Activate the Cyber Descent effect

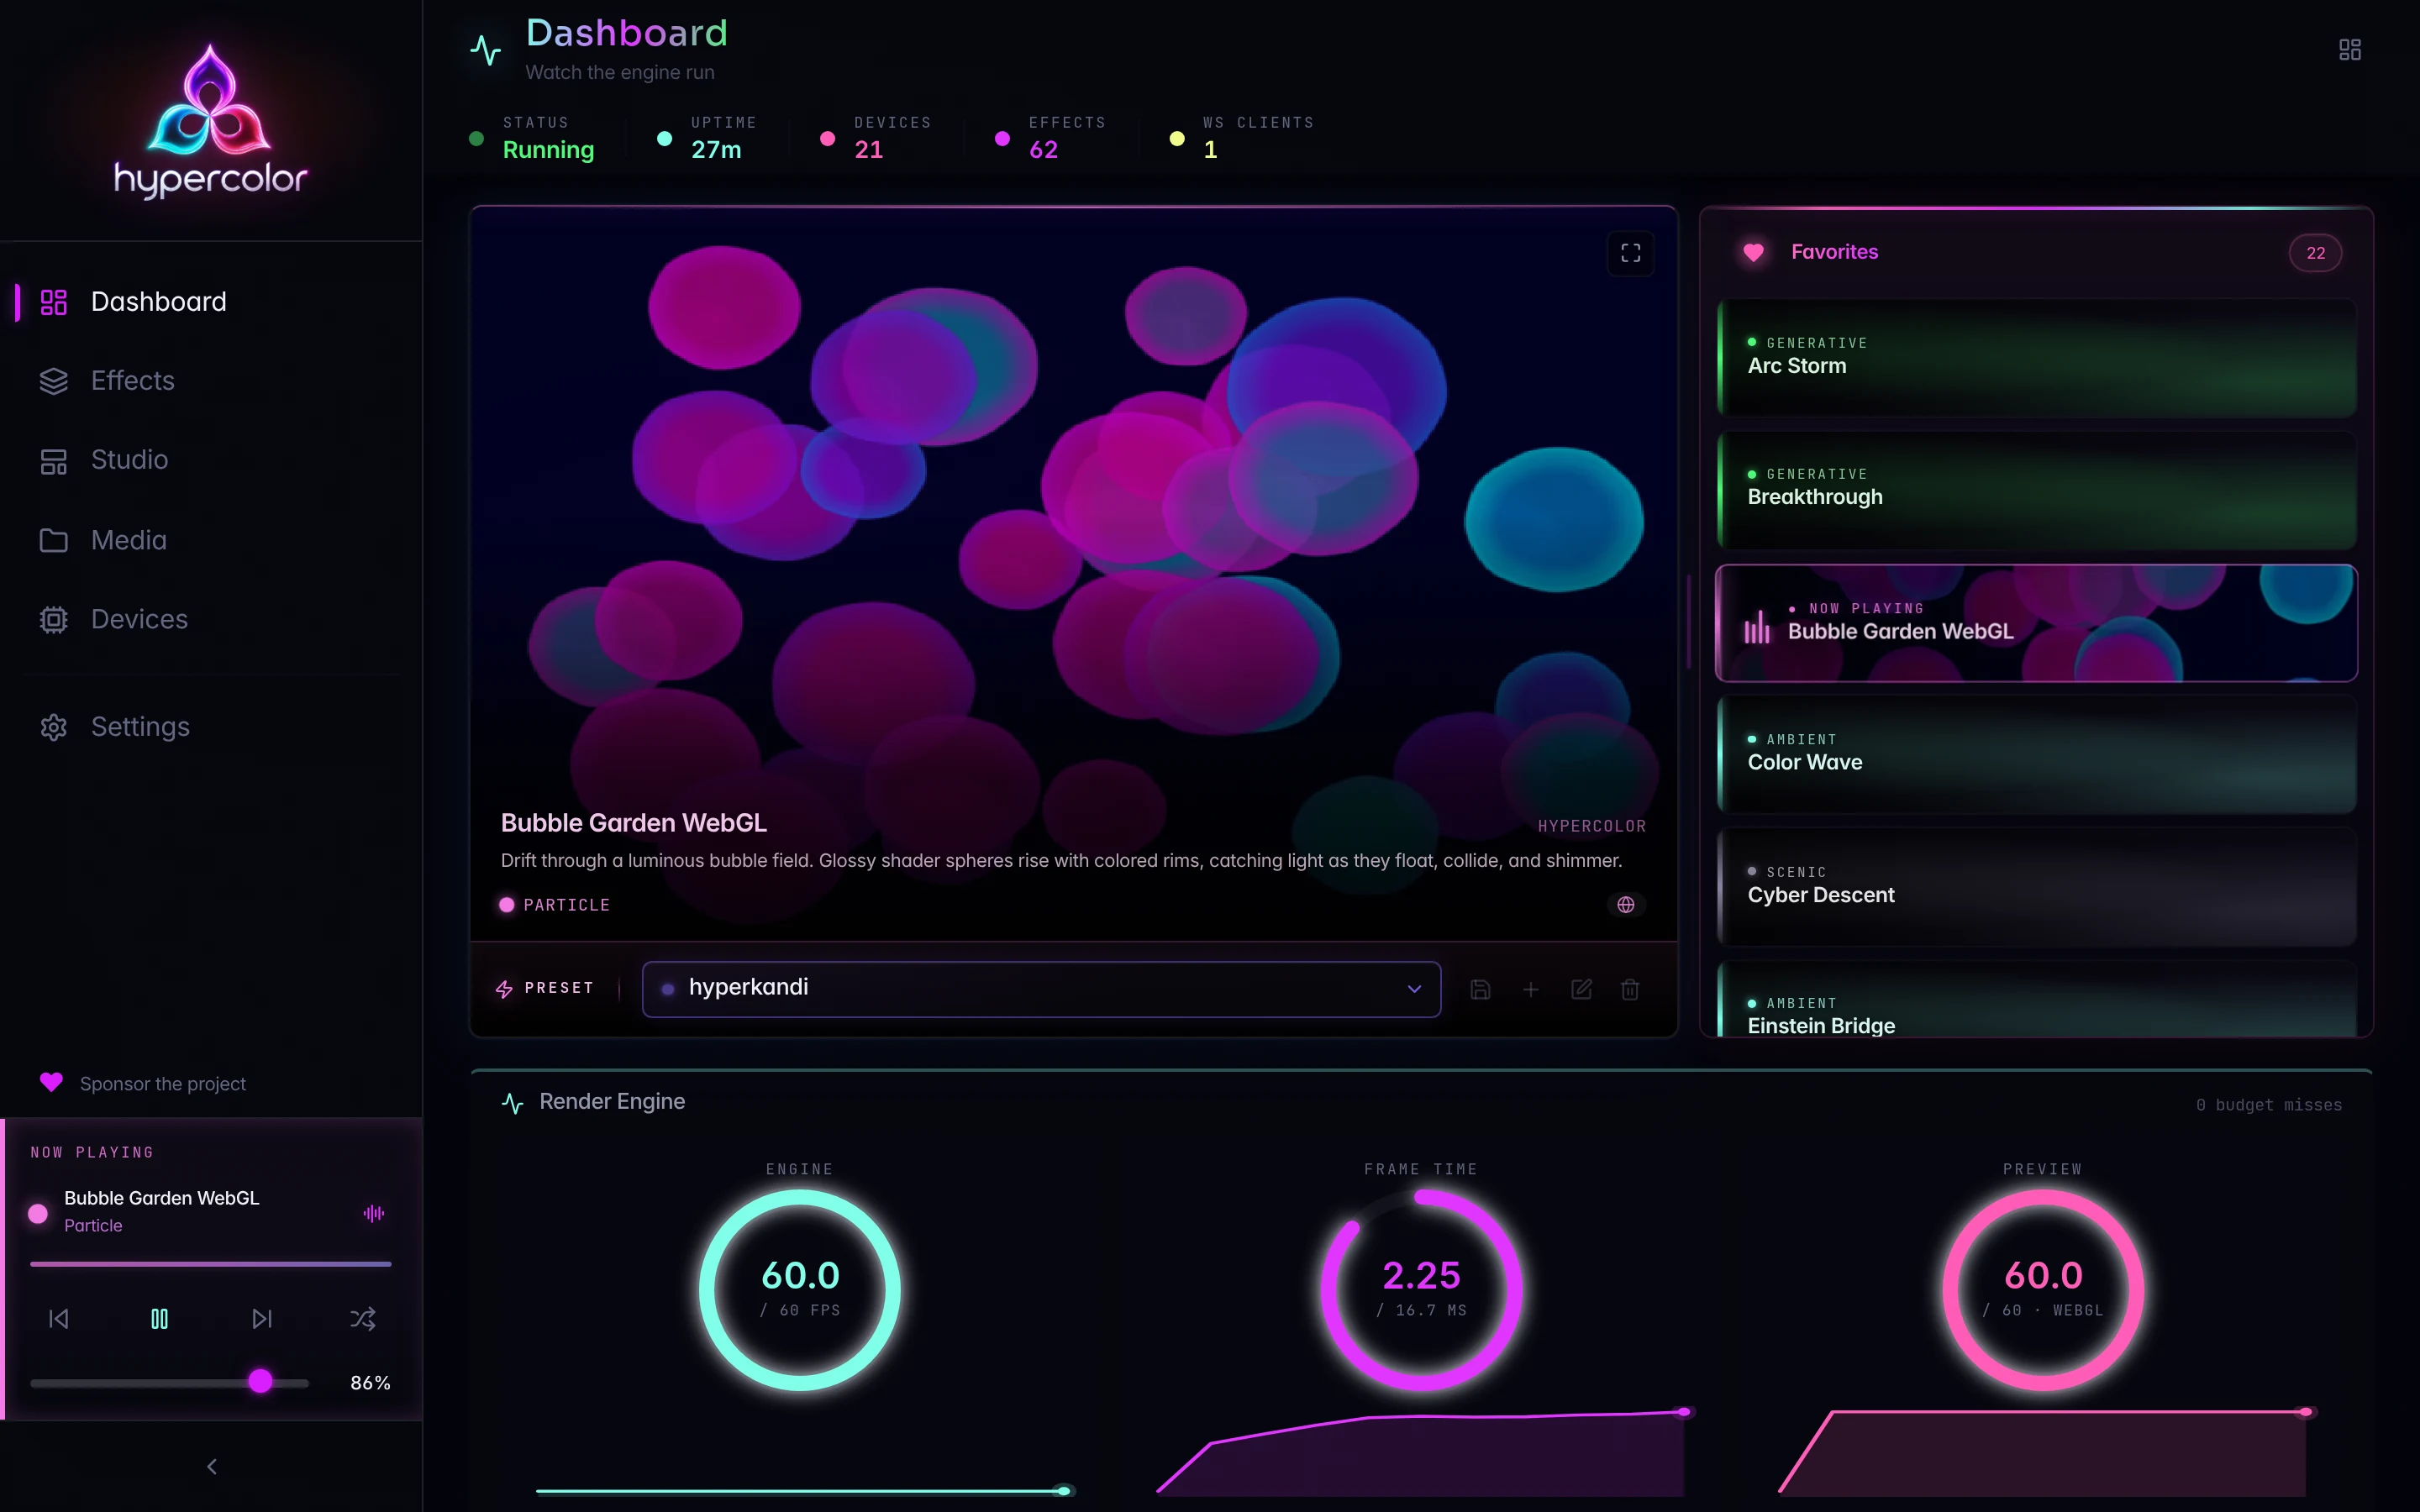tap(2036, 887)
